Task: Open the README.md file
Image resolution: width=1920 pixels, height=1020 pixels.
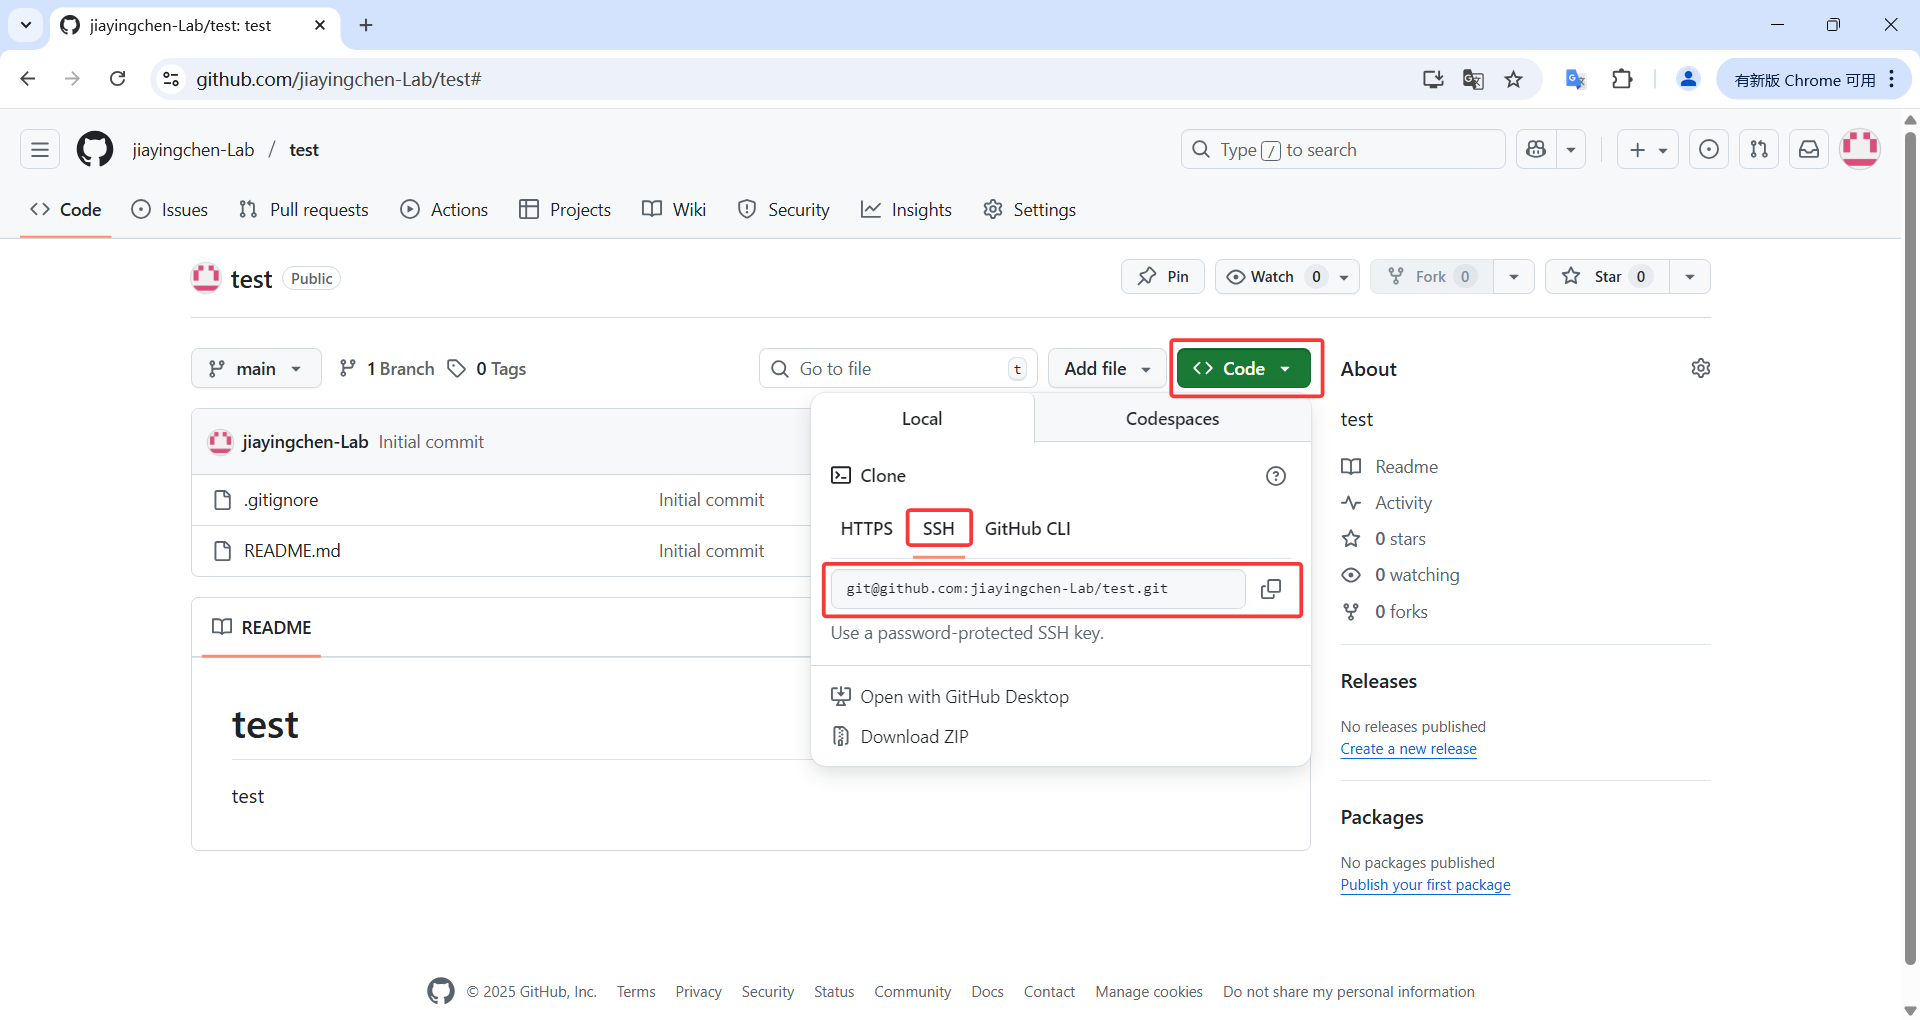Action: click(x=292, y=551)
